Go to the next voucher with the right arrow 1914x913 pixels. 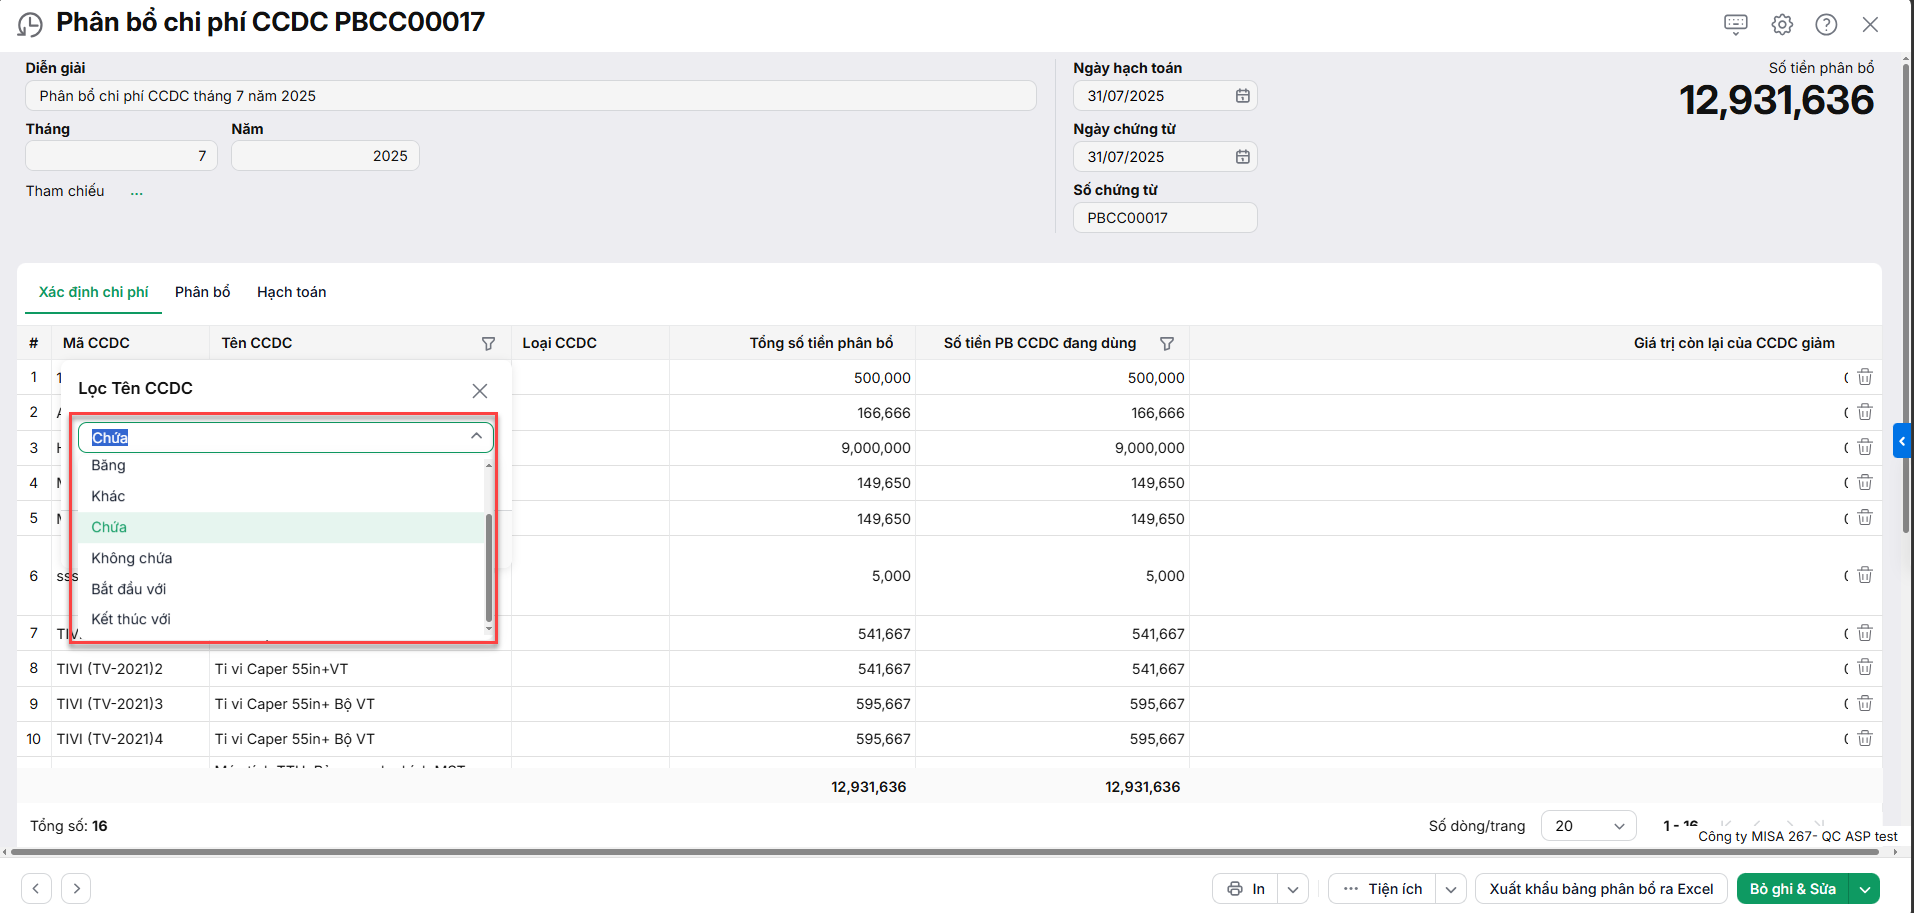tap(76, 888)
